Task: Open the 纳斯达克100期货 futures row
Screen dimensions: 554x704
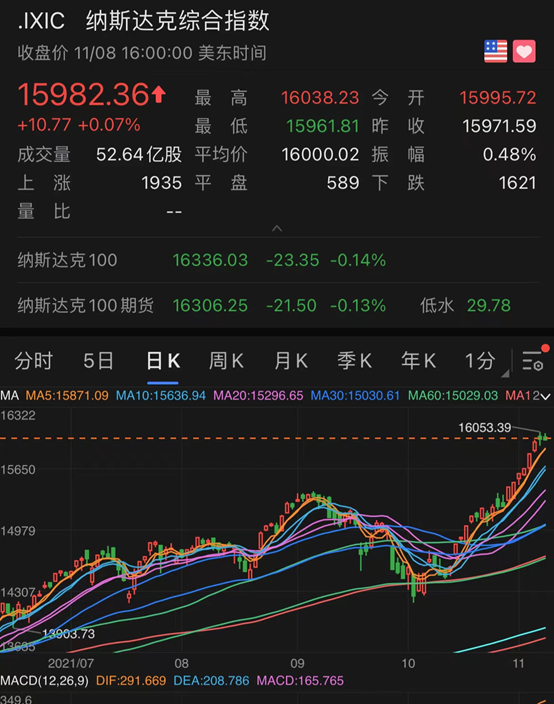Action: coord(277,306)
